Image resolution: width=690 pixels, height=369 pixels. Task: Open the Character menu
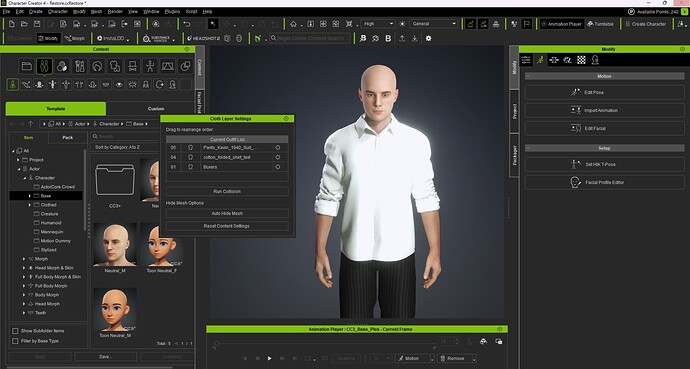(x=58, y=11)
